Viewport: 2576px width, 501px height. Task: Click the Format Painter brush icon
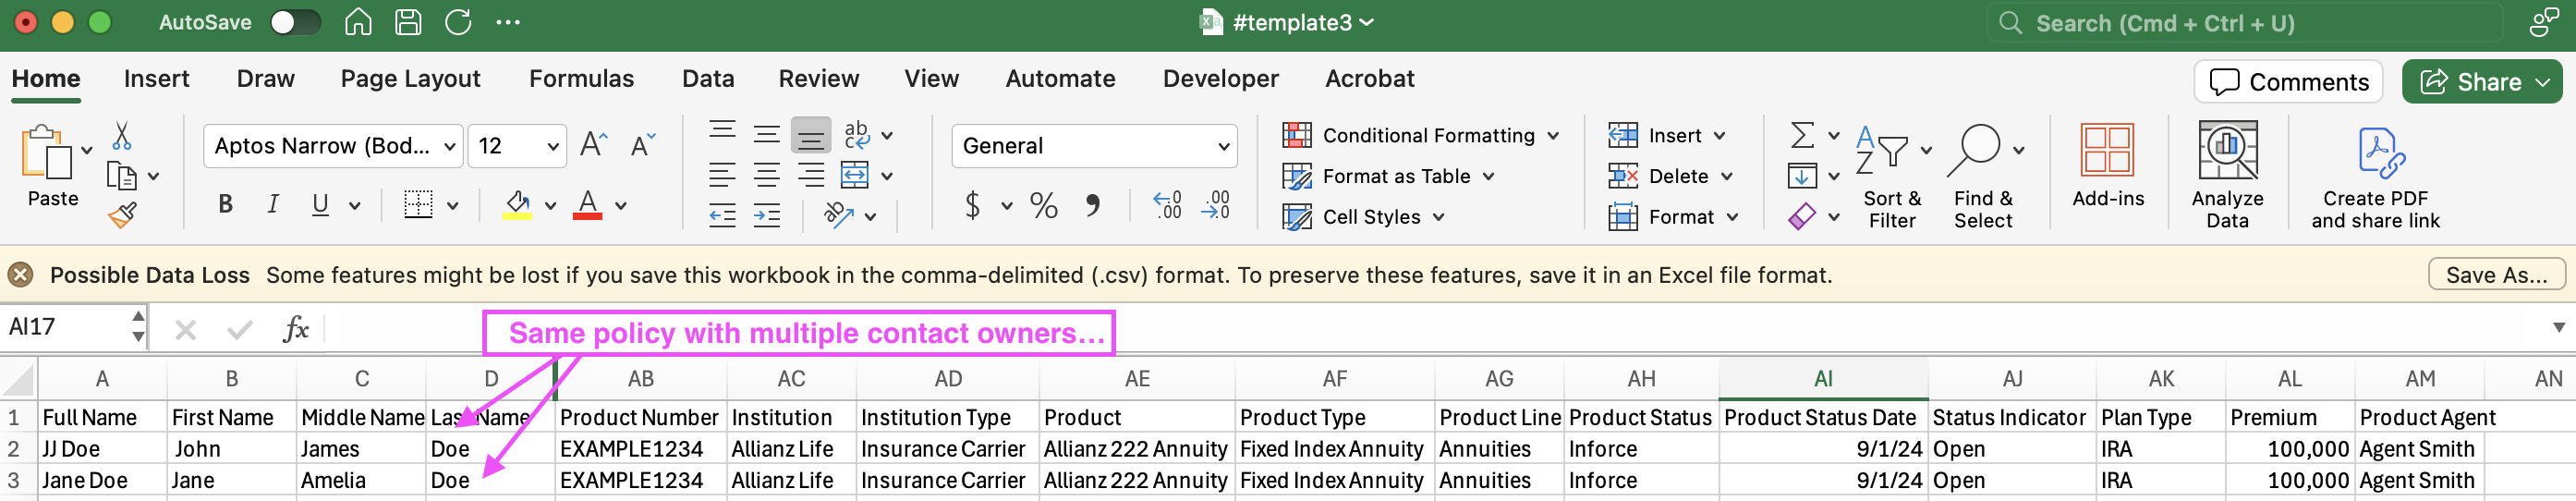(x=122, y=214)
